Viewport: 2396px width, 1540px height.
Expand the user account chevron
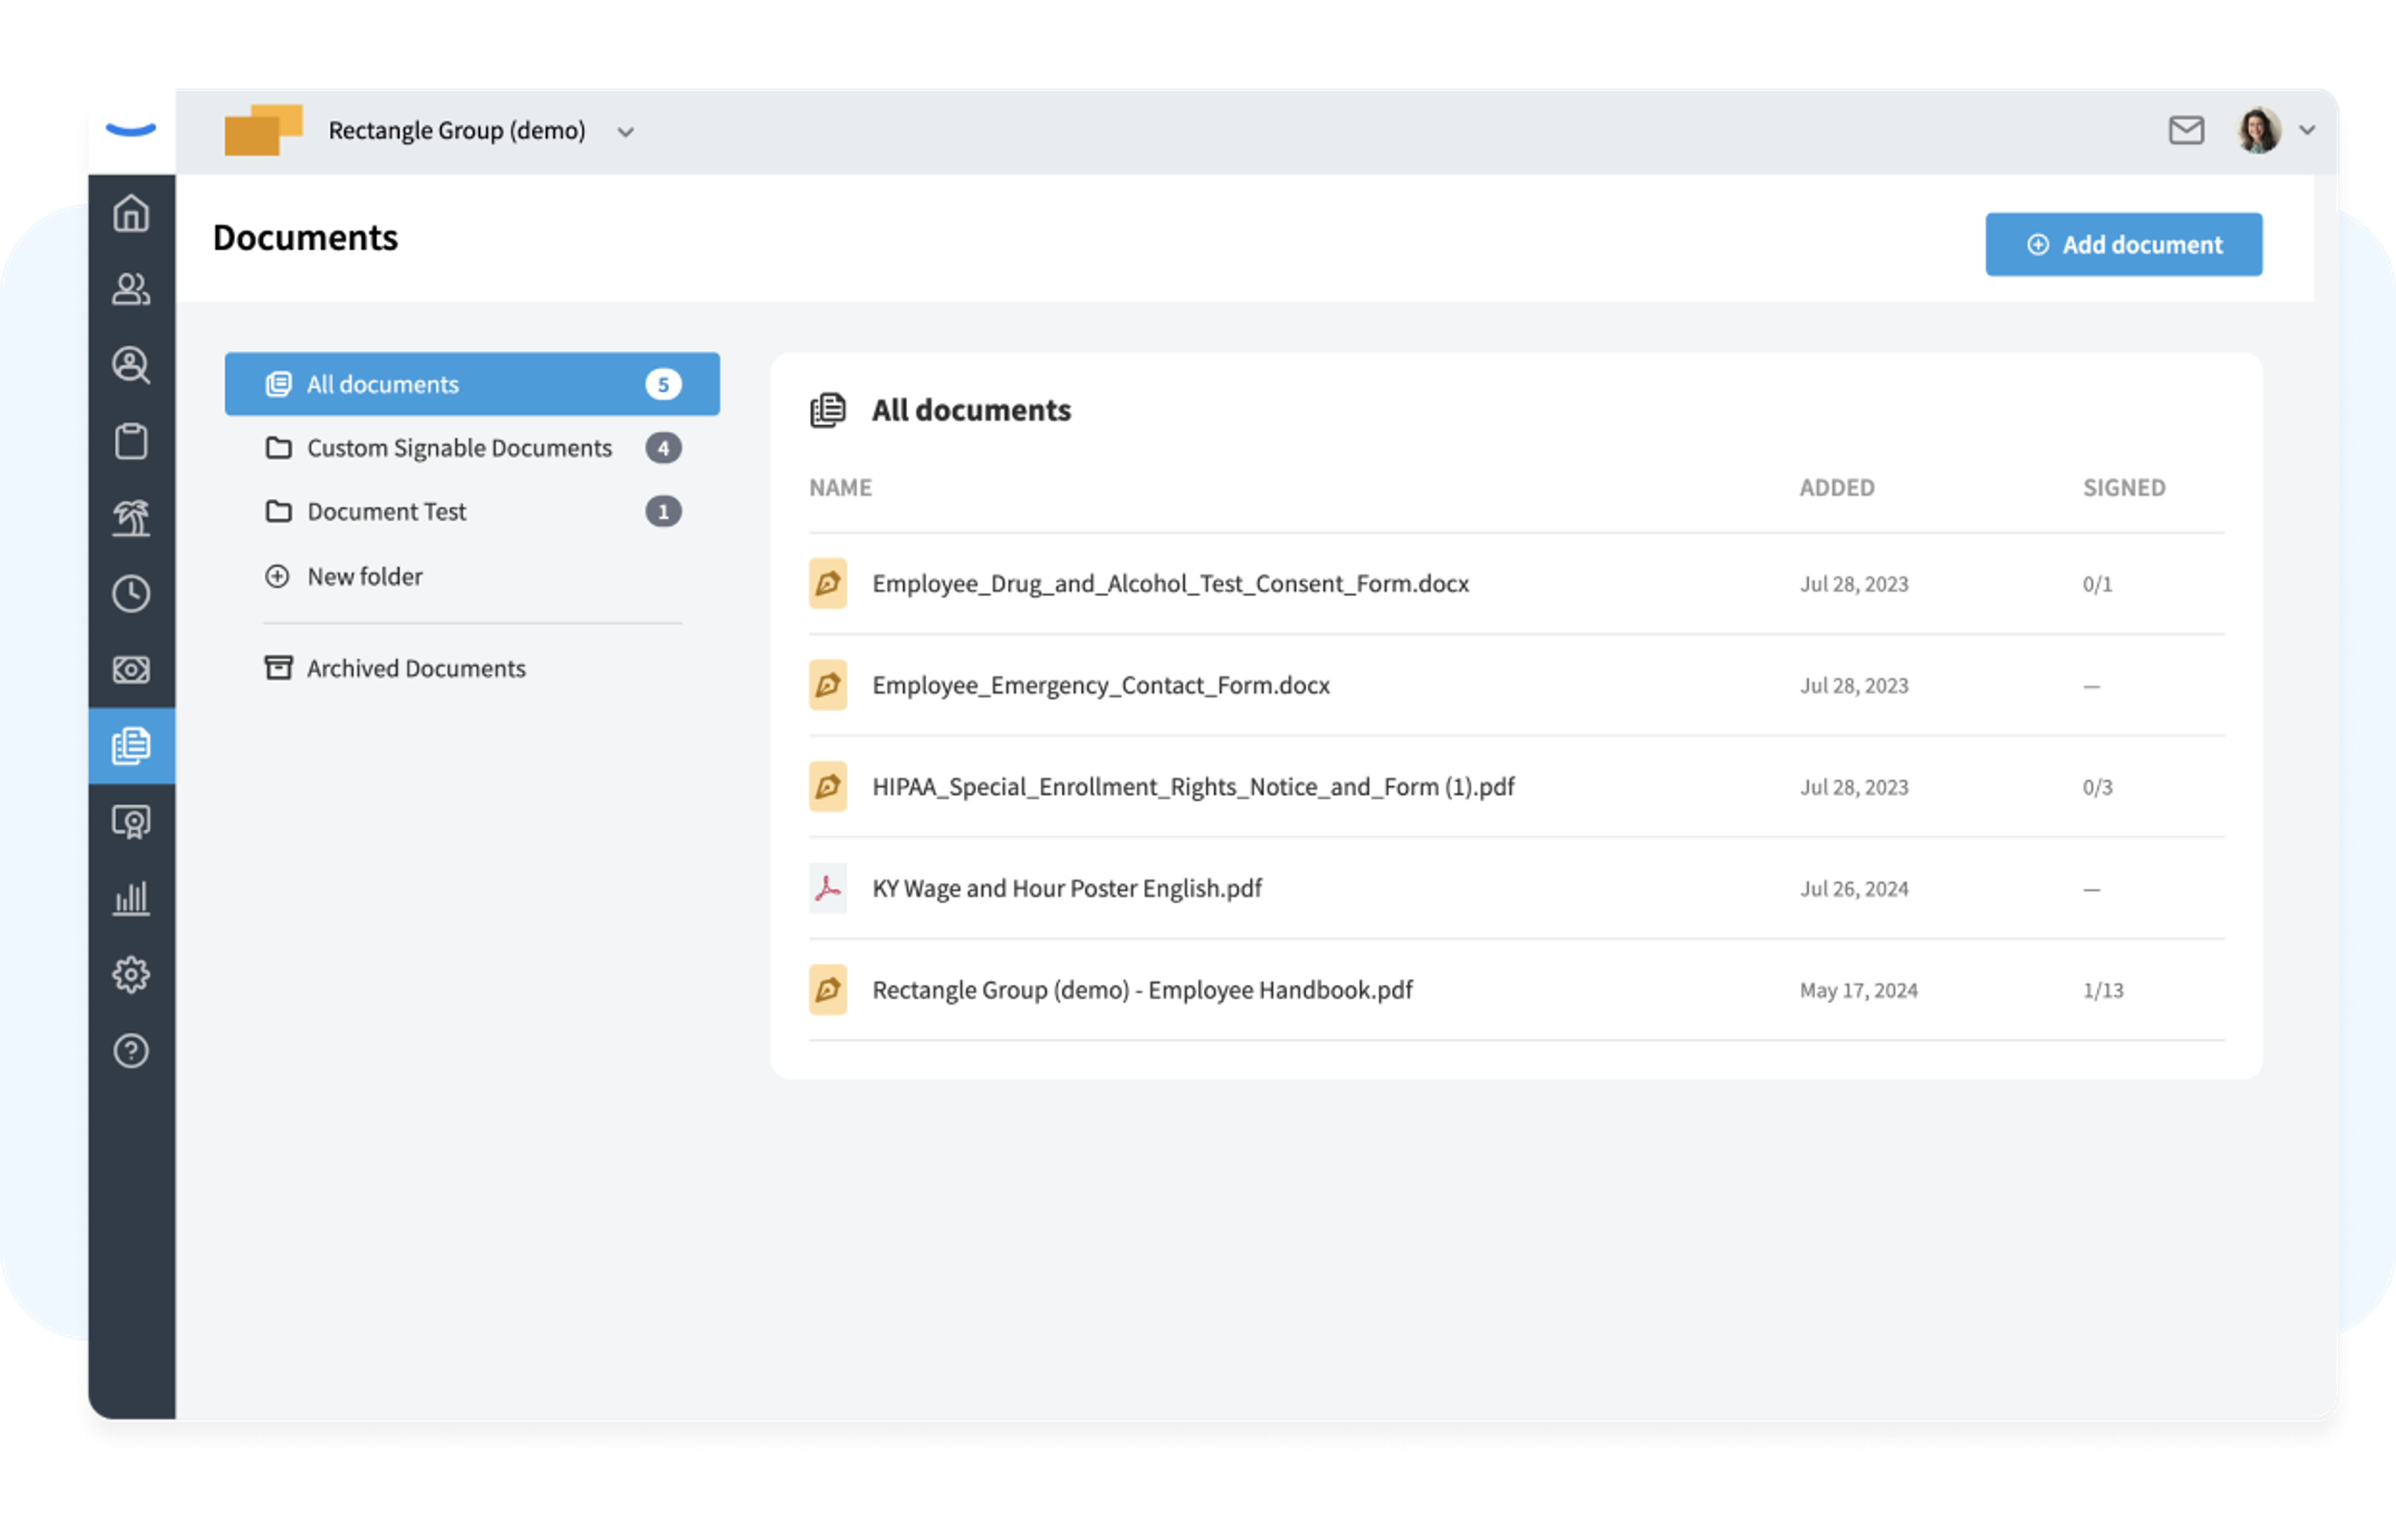coord(2307,130)
